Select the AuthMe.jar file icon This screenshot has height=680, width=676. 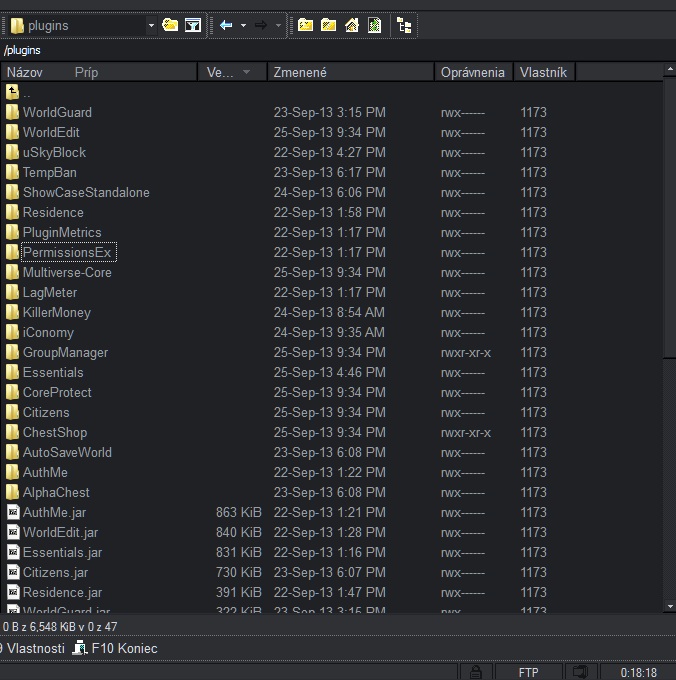click(x=13, y=512)
